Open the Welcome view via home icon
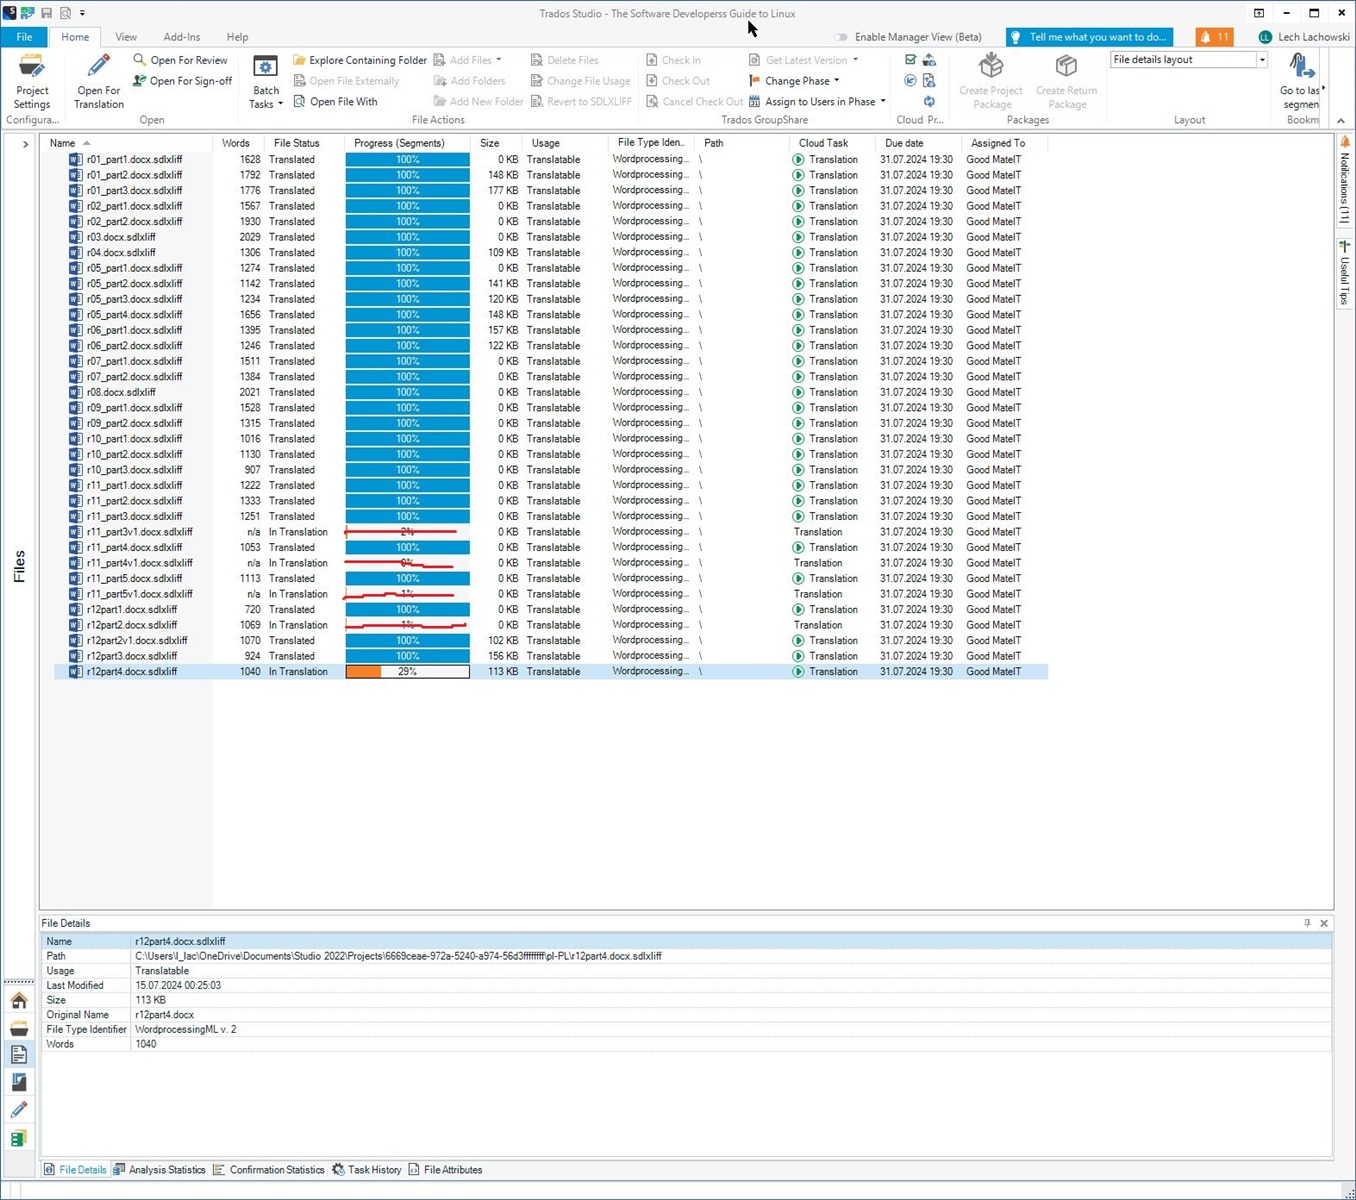Image resolution: width=1356 pixels, height=1200 pixels. (x=18, y=1000)
